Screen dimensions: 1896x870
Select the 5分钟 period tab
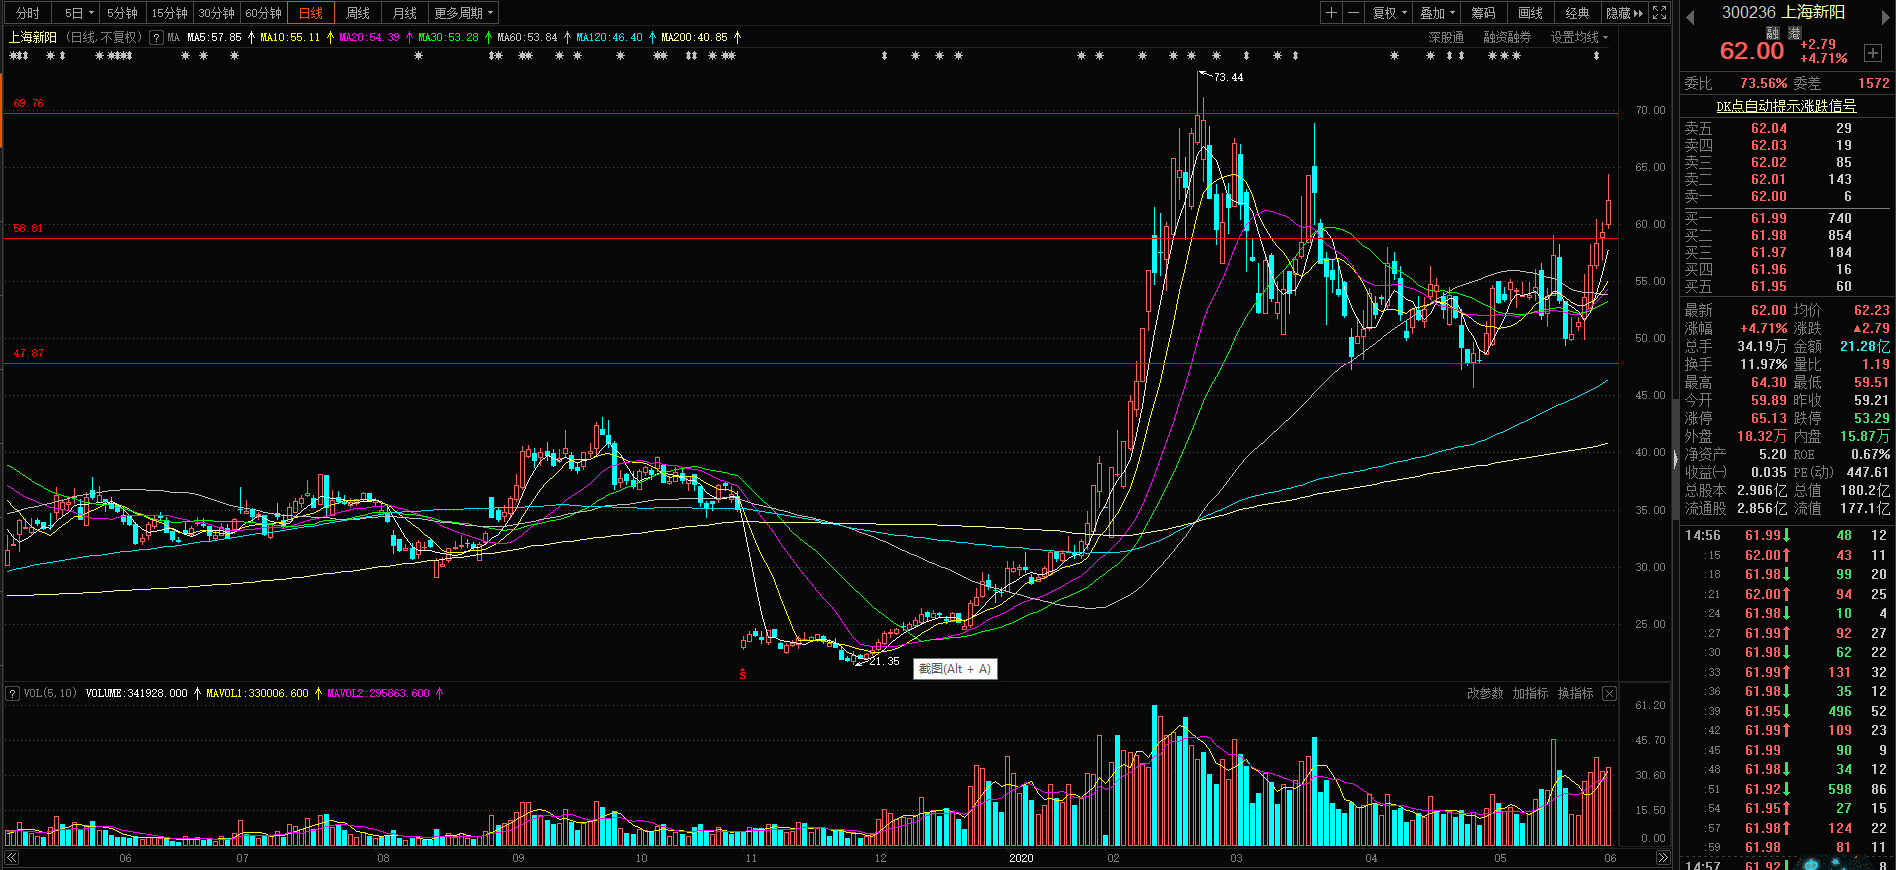tap(122, 13)
